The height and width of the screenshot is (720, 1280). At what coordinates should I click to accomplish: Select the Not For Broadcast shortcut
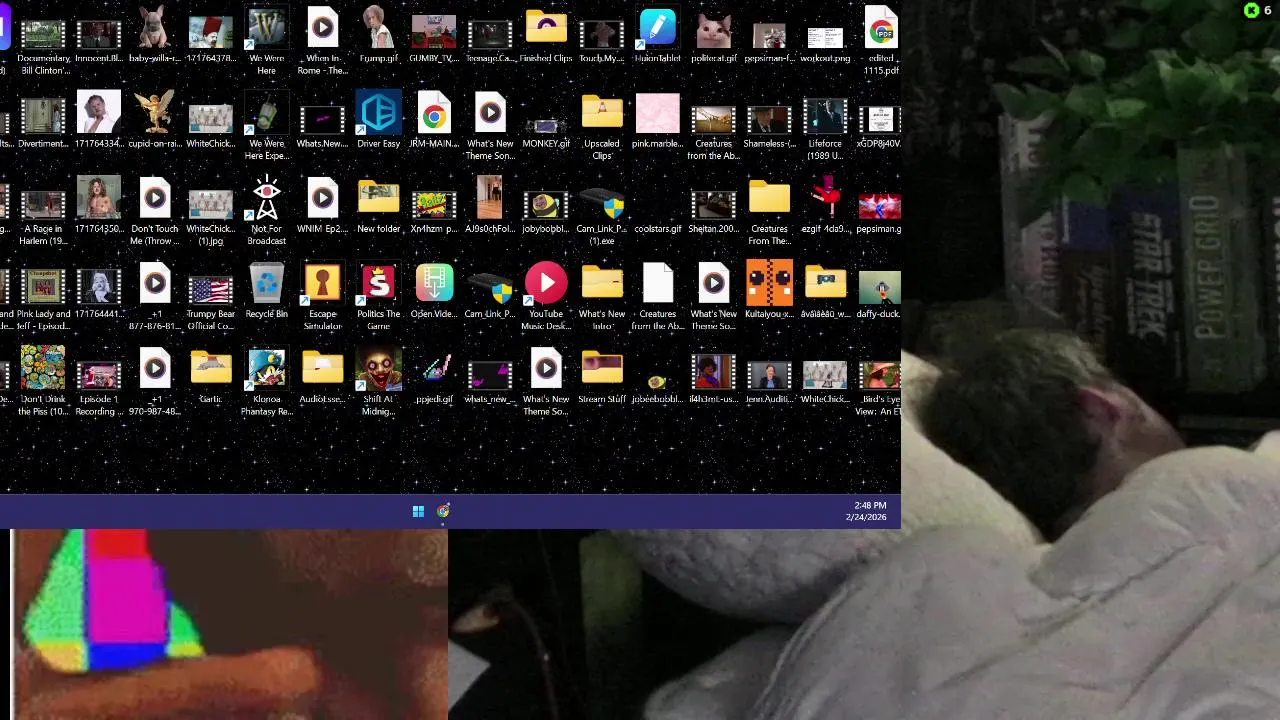[267, 213]
